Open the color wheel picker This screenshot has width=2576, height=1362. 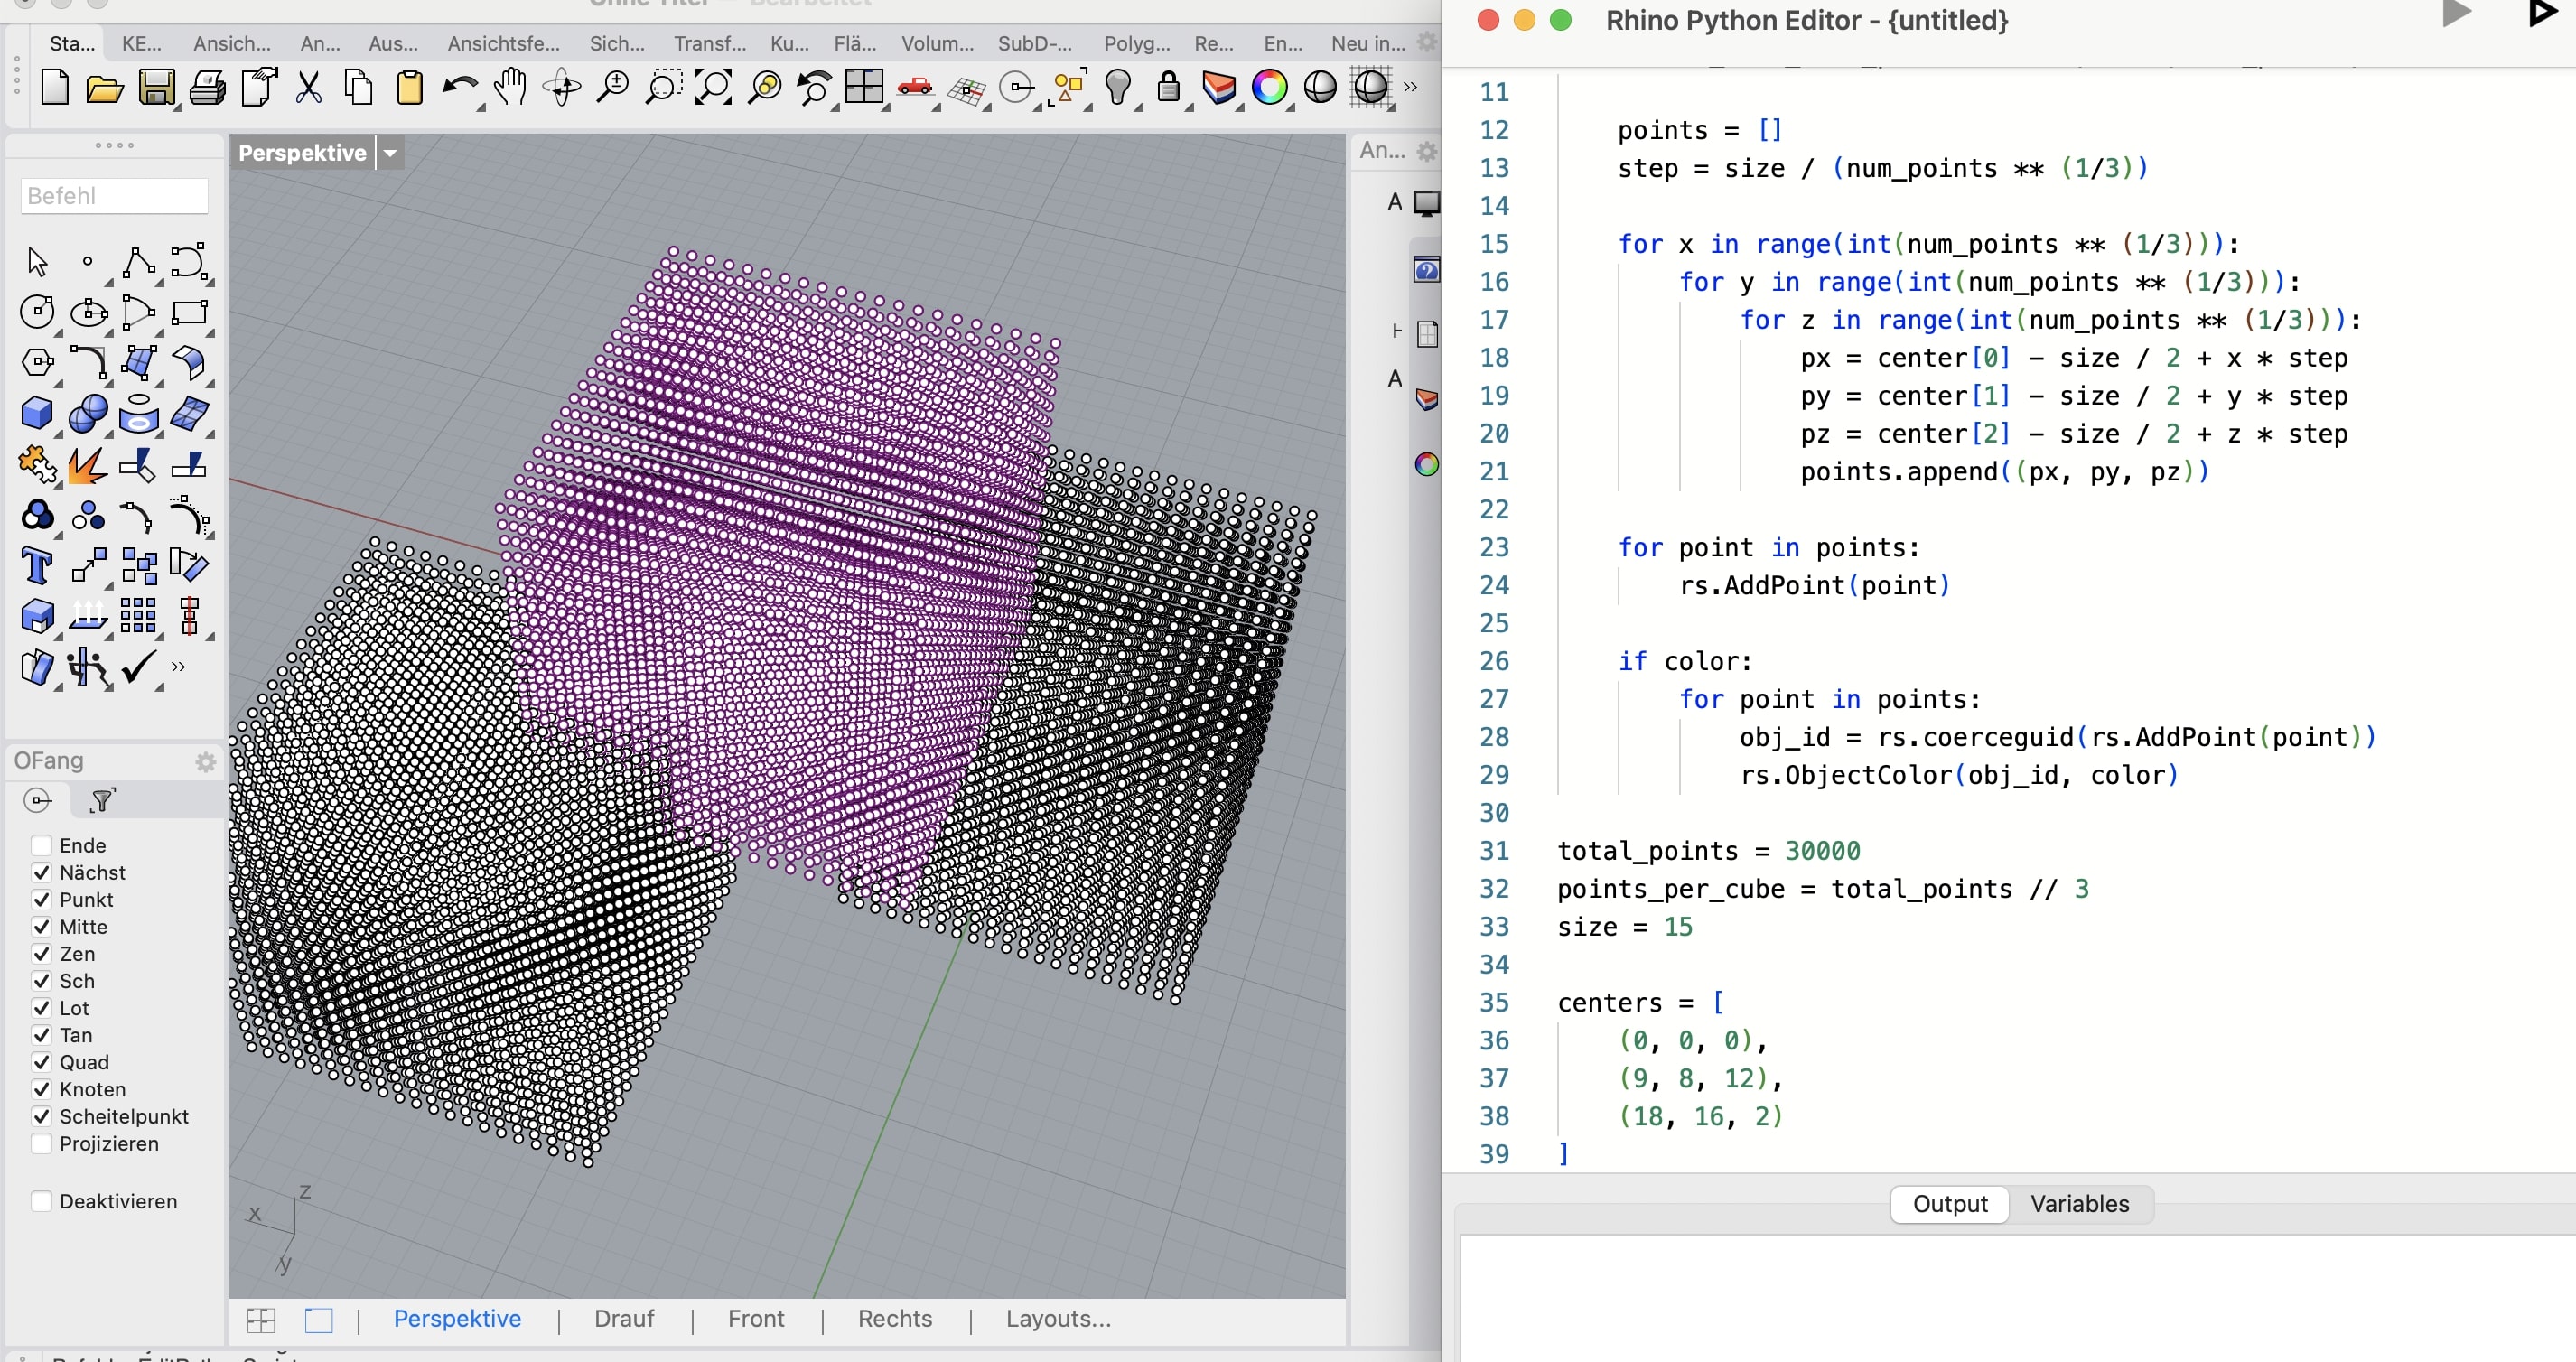click(x=1270, y=88)
